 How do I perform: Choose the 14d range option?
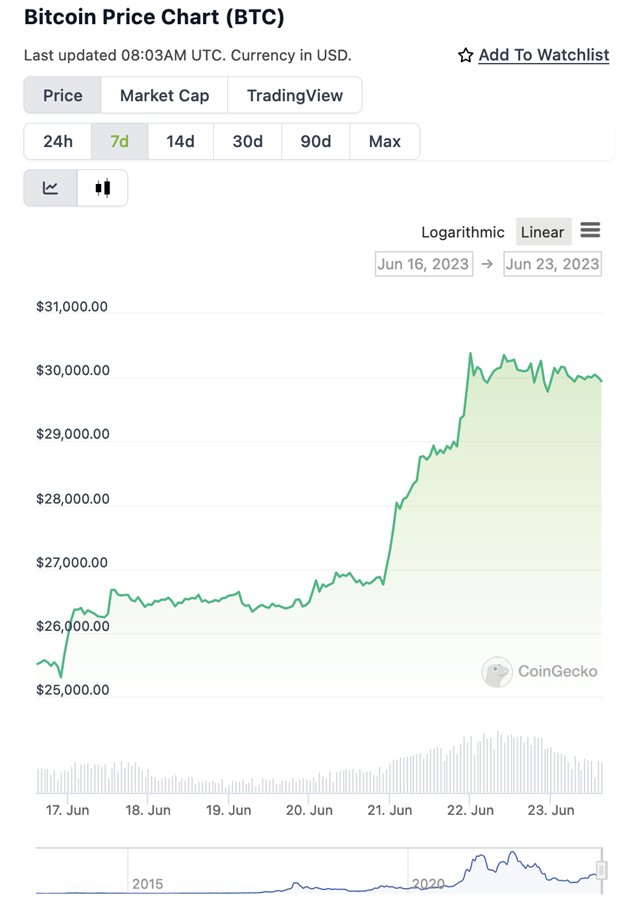pos(181,141)
